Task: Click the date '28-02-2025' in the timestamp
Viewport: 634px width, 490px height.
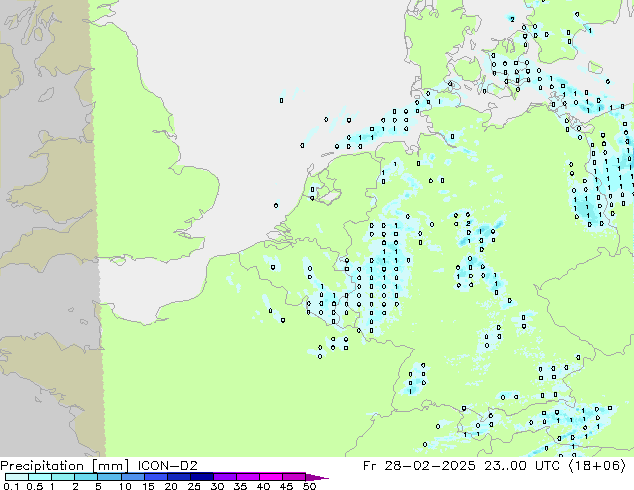Action: pyautogui.click(x=429, y=465)
